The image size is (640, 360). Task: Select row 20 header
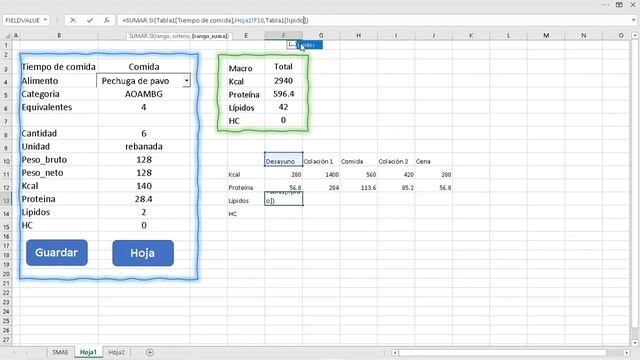(x=6, y=274)
